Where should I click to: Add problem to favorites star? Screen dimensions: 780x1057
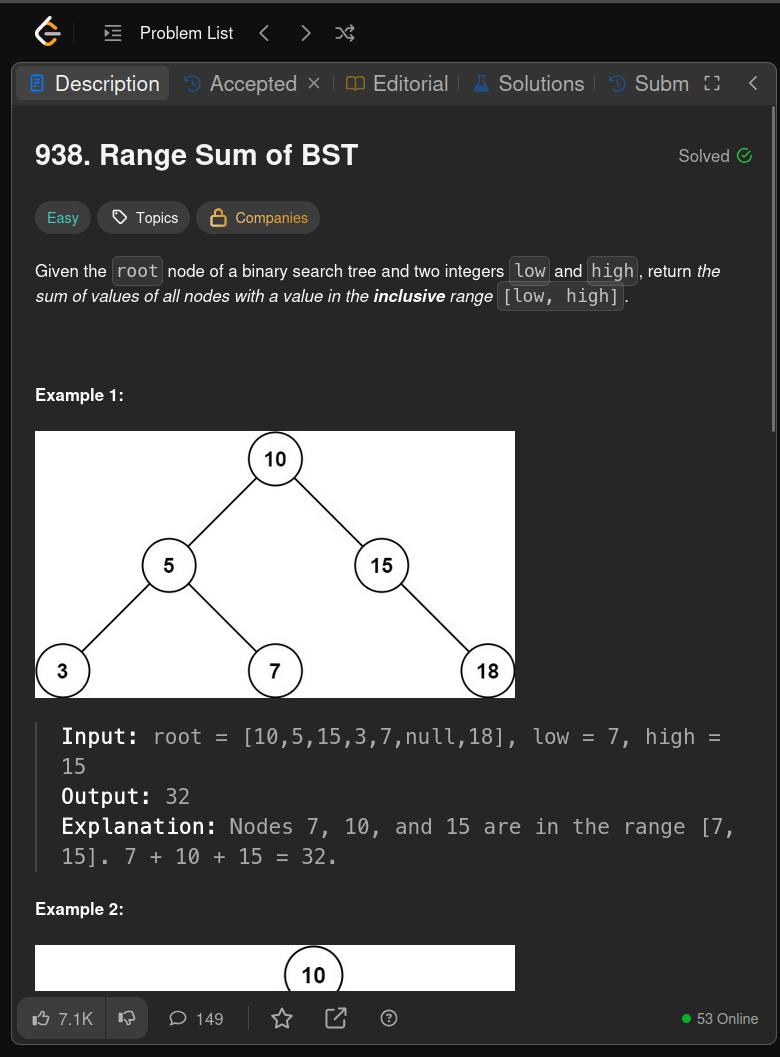[282, 1019]
